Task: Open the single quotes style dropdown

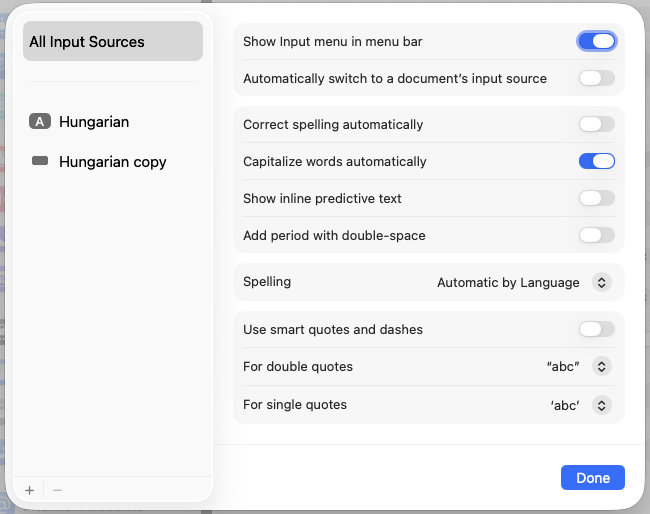Action: pos(601,405)
